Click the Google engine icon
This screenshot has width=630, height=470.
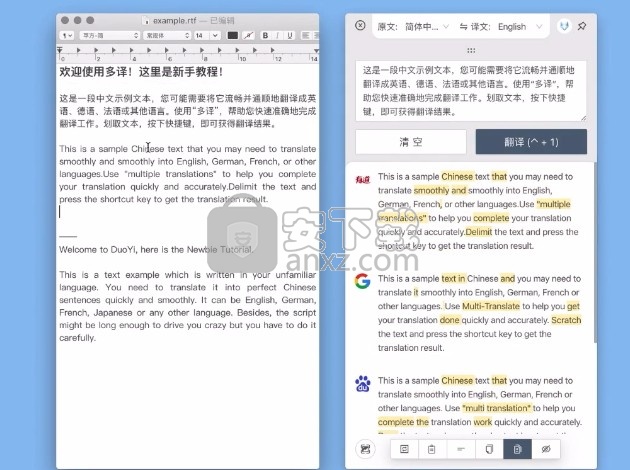(x=362, y=281)
